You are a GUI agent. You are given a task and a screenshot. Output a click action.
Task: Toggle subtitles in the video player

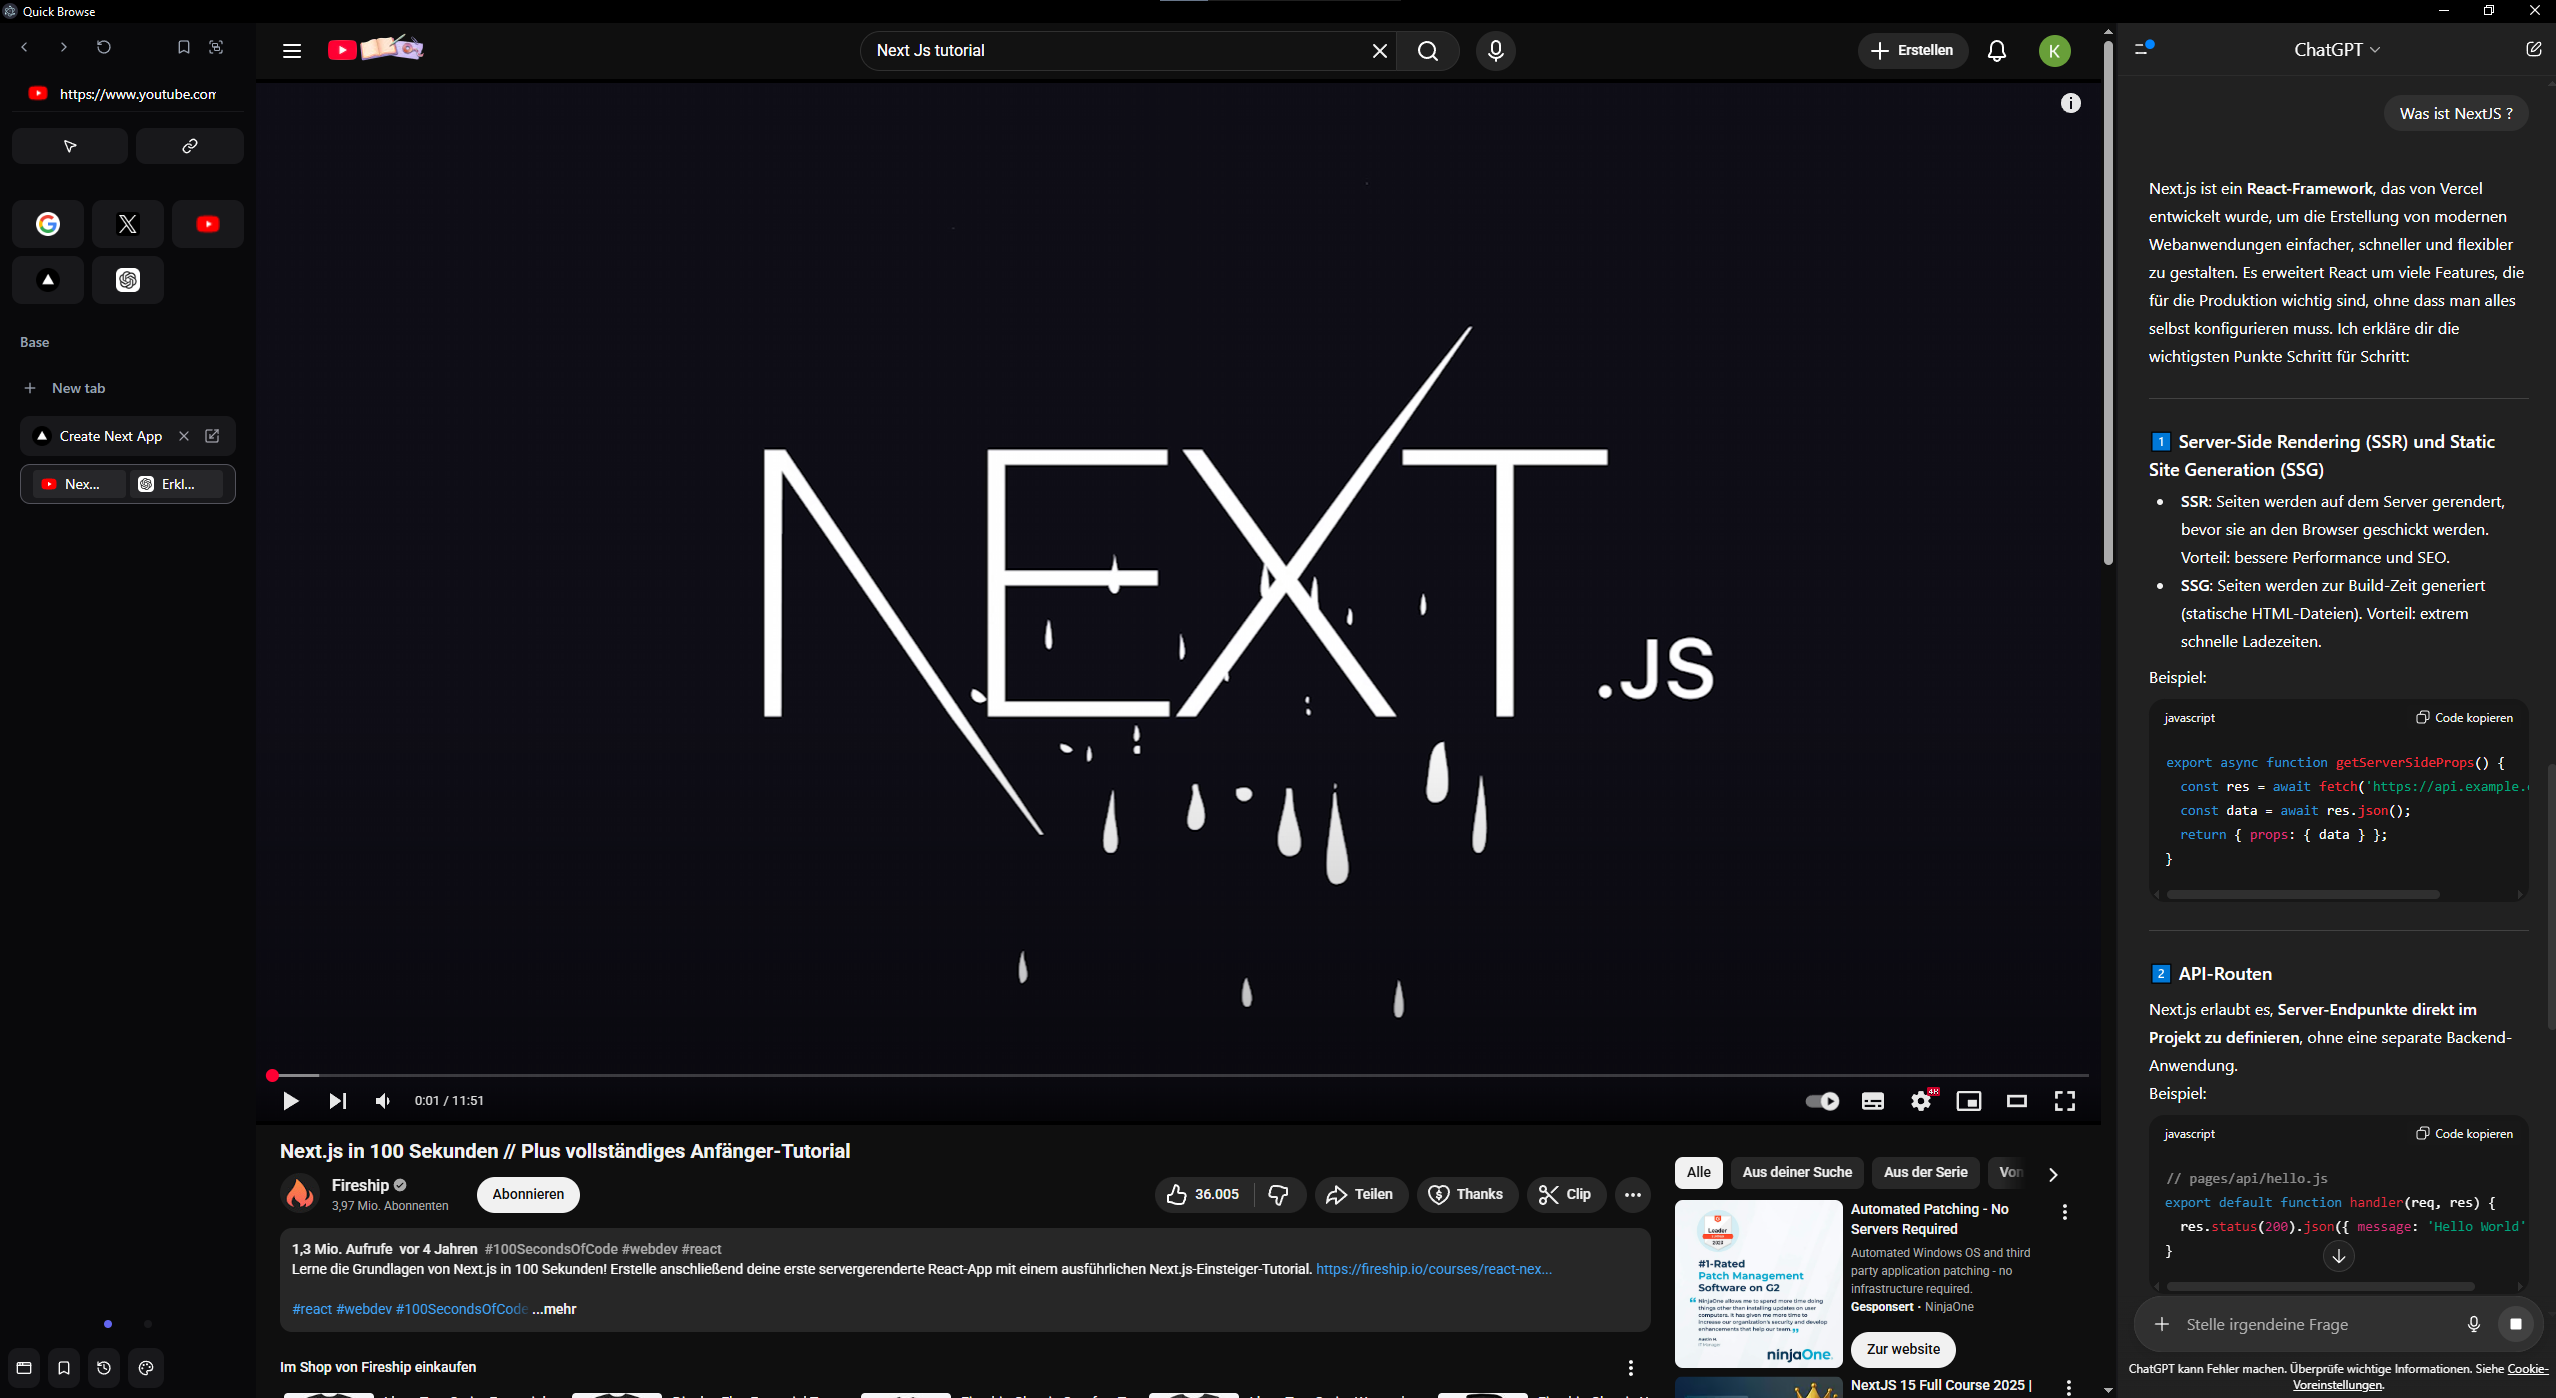click(x=1873, y=1101)
